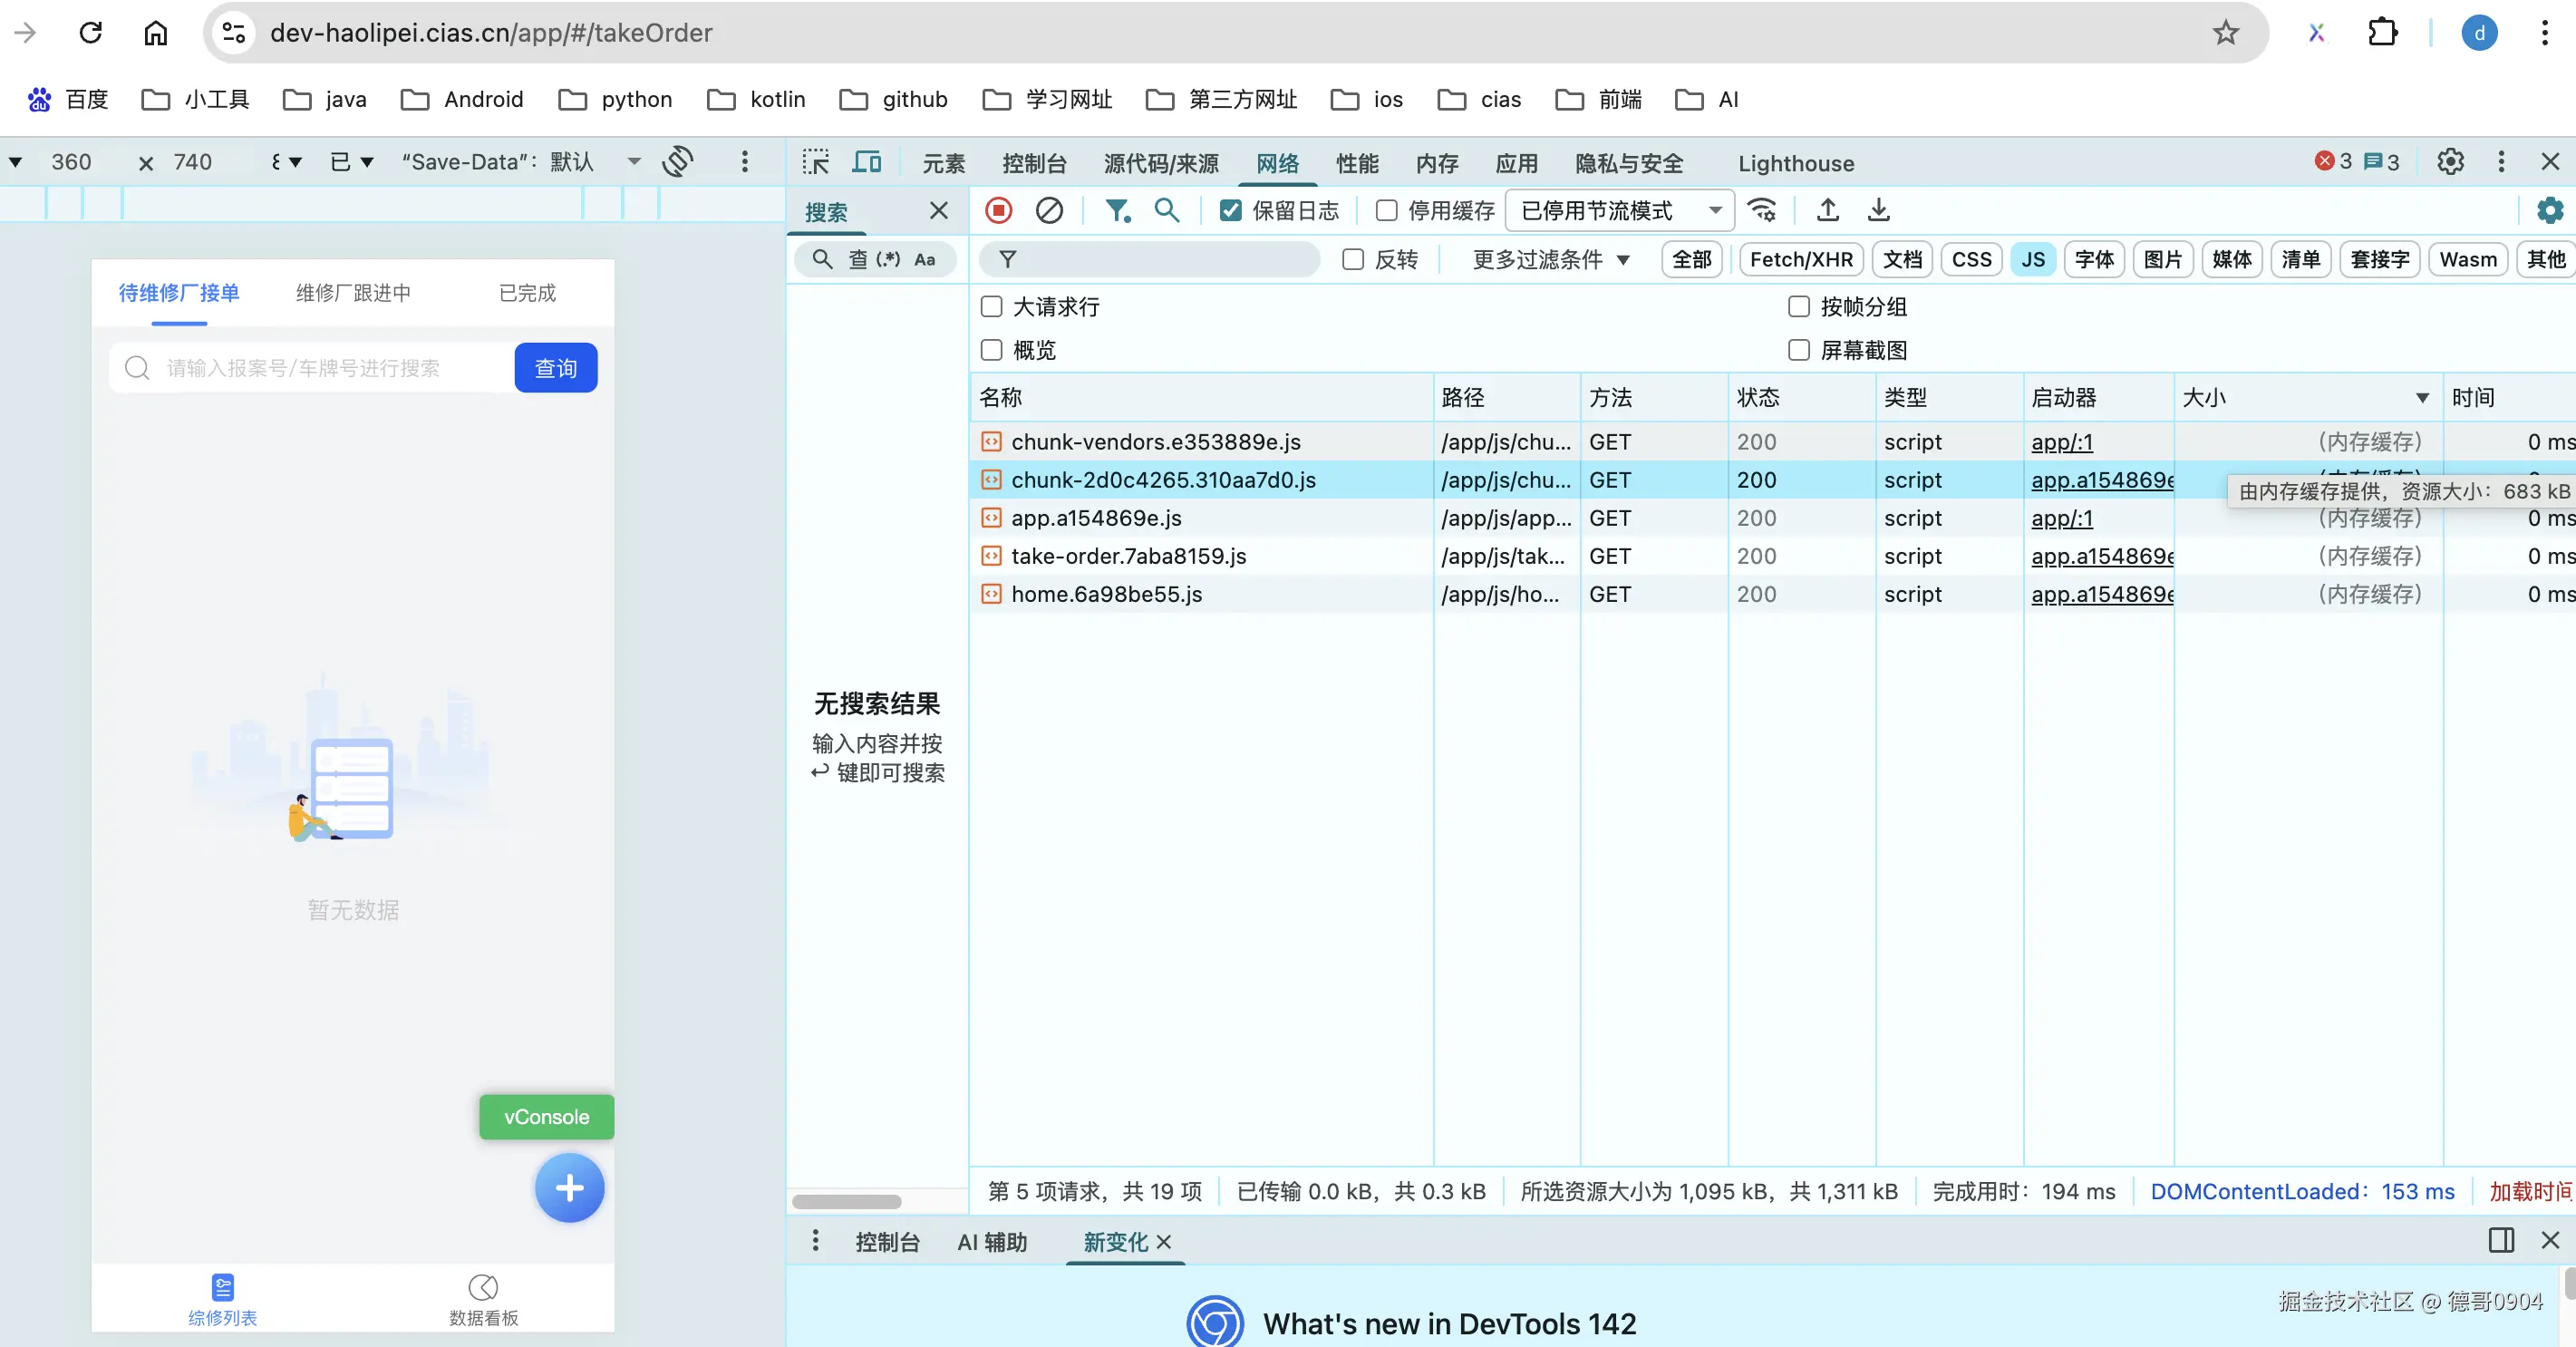Enable the 停用缓存 checkbox
The height and width of the screenshot is (1347, 2576).
point(1386,210)
